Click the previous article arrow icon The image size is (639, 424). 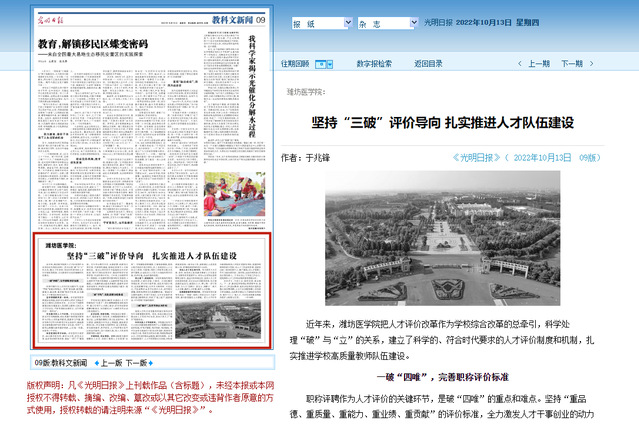click(x=518, y=63)
